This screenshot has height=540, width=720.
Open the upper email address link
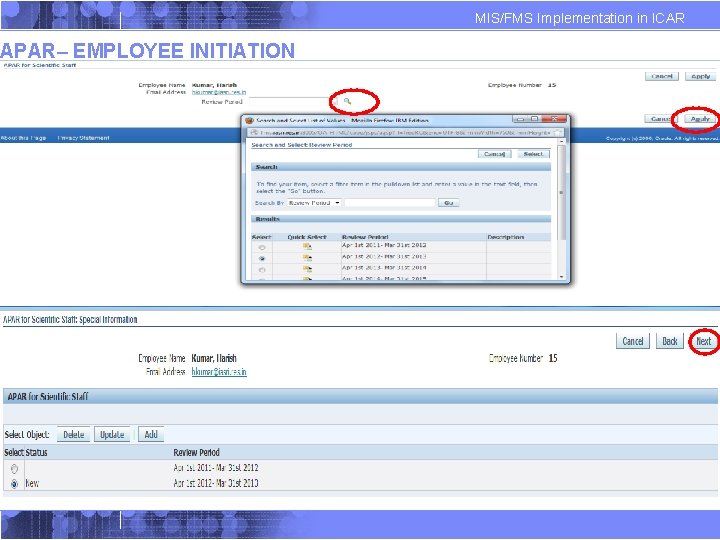coord(219,92)
